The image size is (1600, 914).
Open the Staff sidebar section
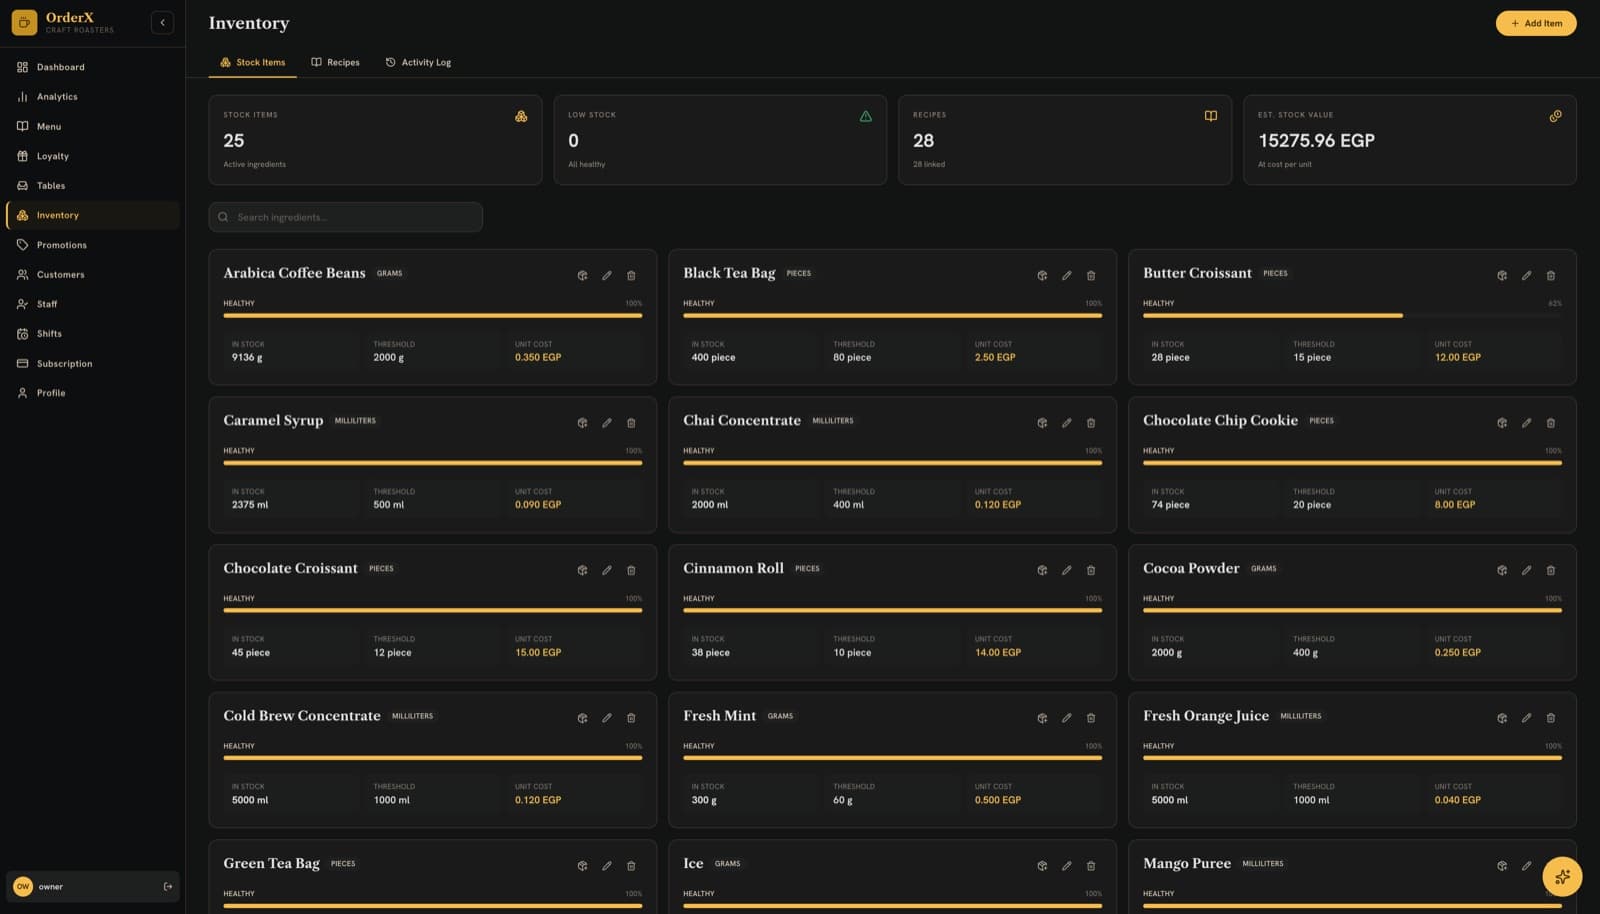tap(92, 304)
